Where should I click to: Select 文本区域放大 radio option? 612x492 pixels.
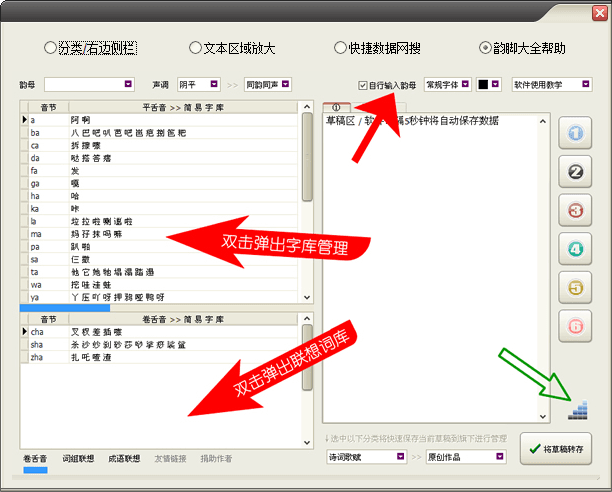[x=232, y=48]
